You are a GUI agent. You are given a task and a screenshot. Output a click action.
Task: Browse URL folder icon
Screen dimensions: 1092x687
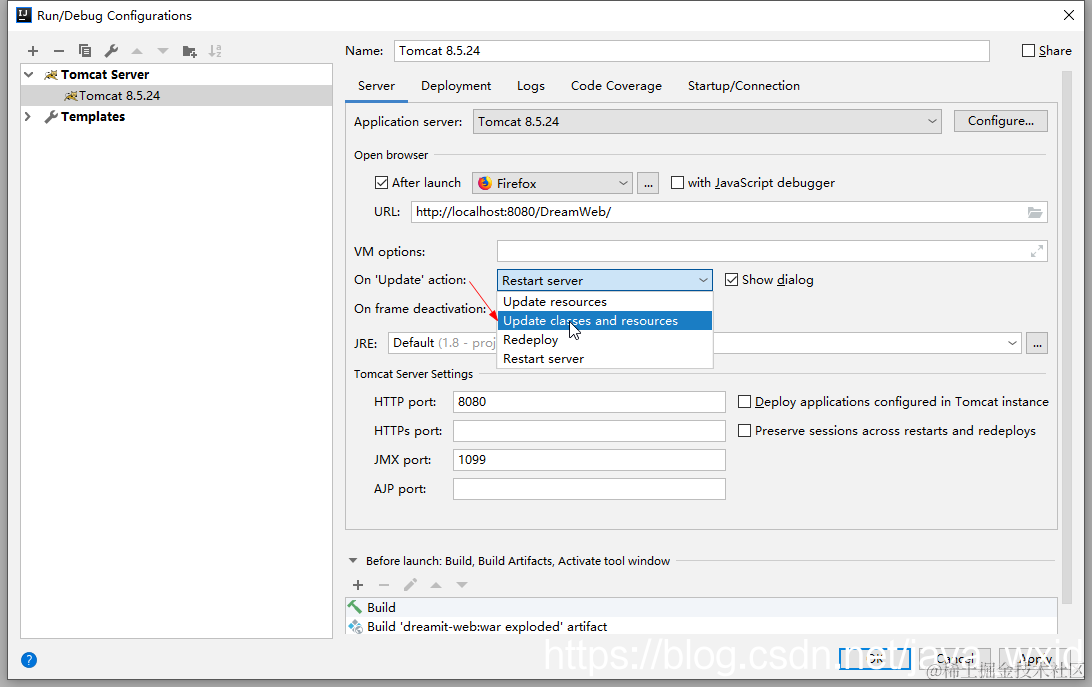point(1035,213)
